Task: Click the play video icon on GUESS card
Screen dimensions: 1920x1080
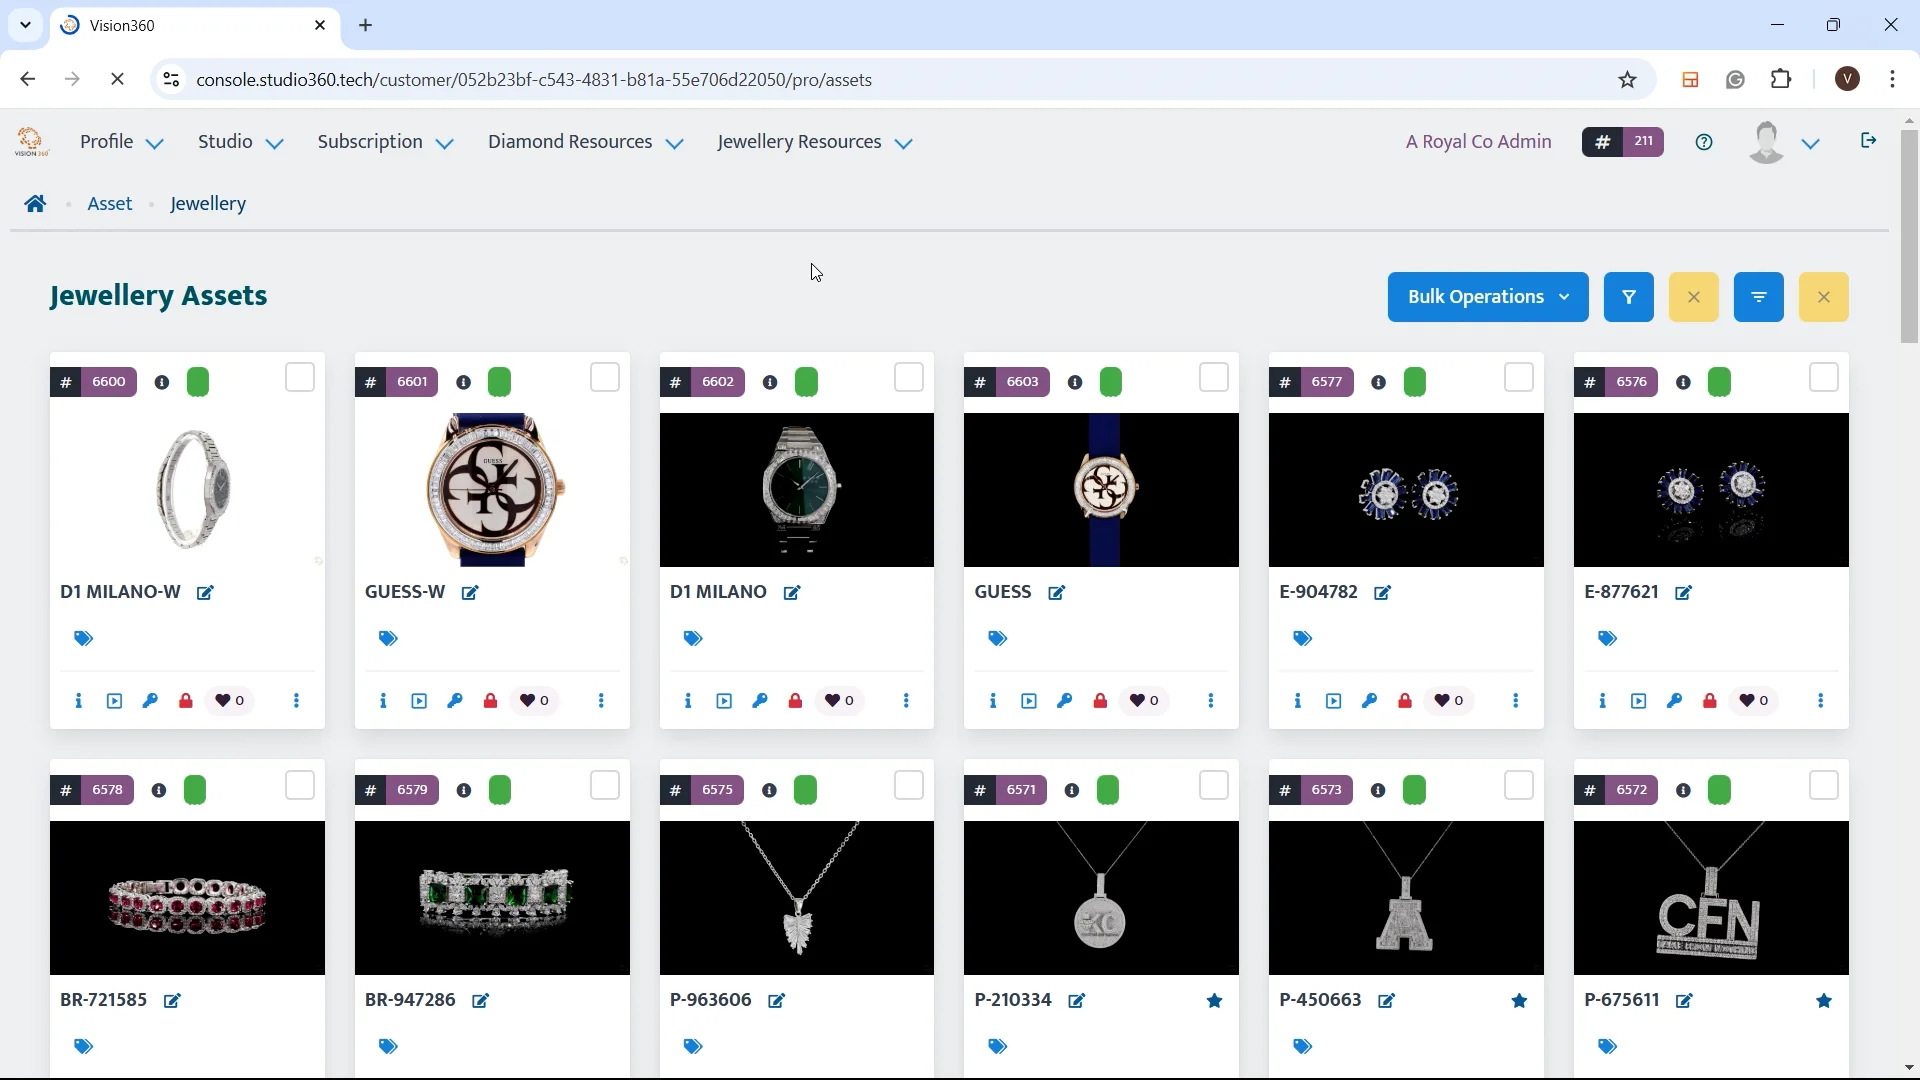Action: pos(1030,702)
